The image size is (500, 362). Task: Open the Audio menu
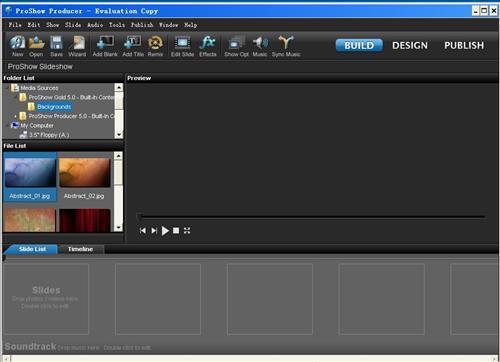tap(95, 25)
